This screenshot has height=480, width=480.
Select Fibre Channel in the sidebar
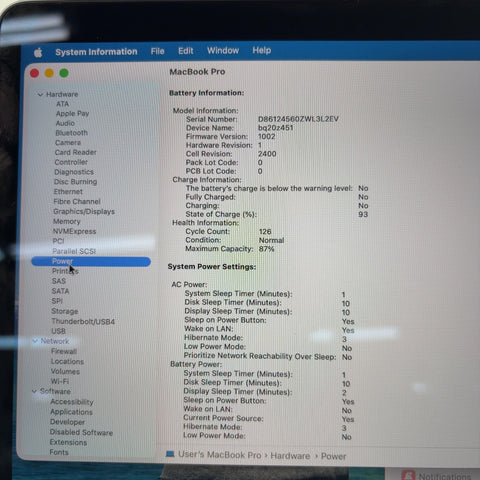click(x=77, y=202)
